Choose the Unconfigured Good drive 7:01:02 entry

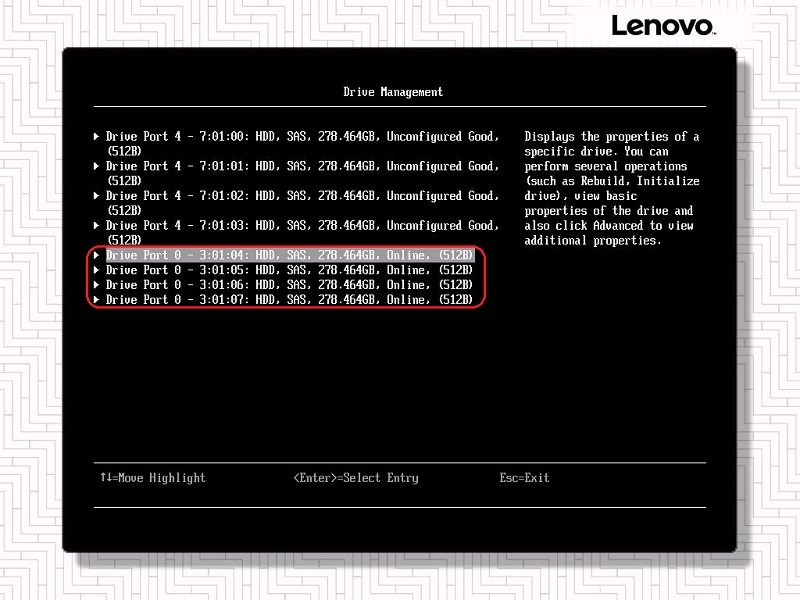(x=300, y=196)
